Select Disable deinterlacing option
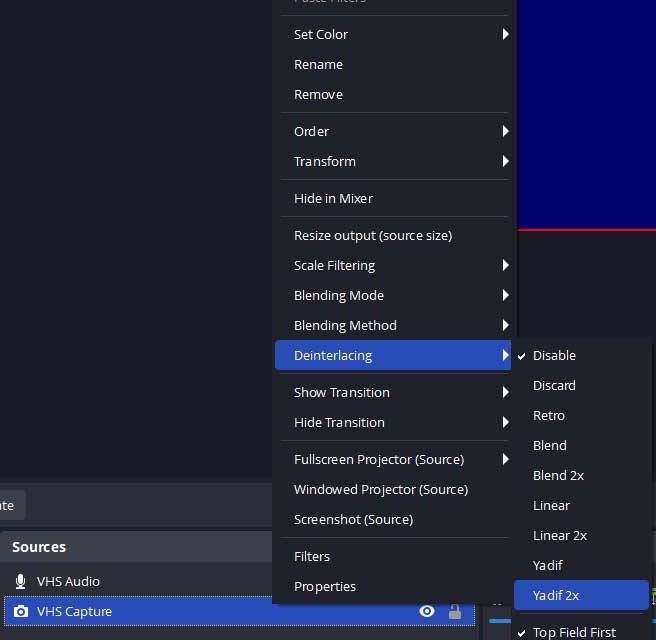Image resolution: width=656 pixels, height=640 pixels. (x=554, y=355)
